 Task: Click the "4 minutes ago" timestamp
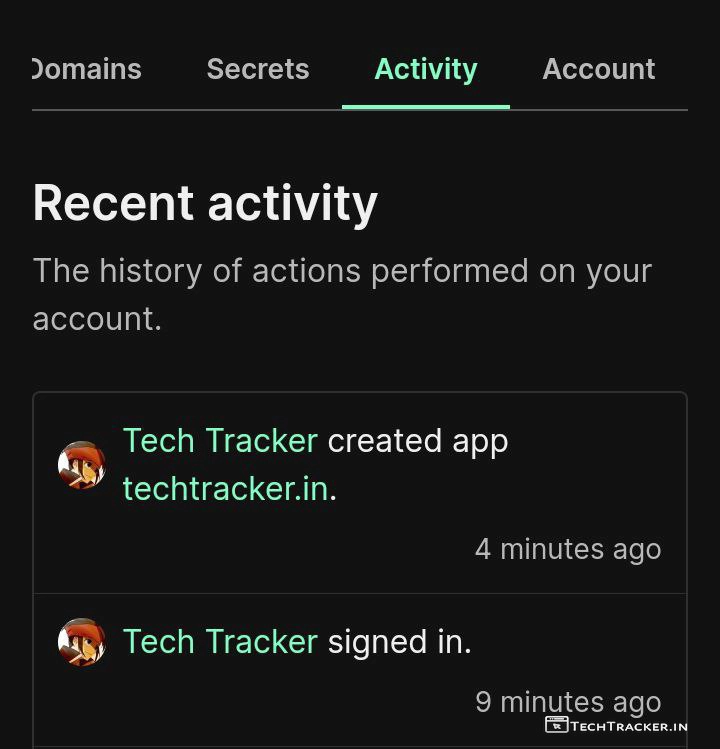tap(567, 549)
